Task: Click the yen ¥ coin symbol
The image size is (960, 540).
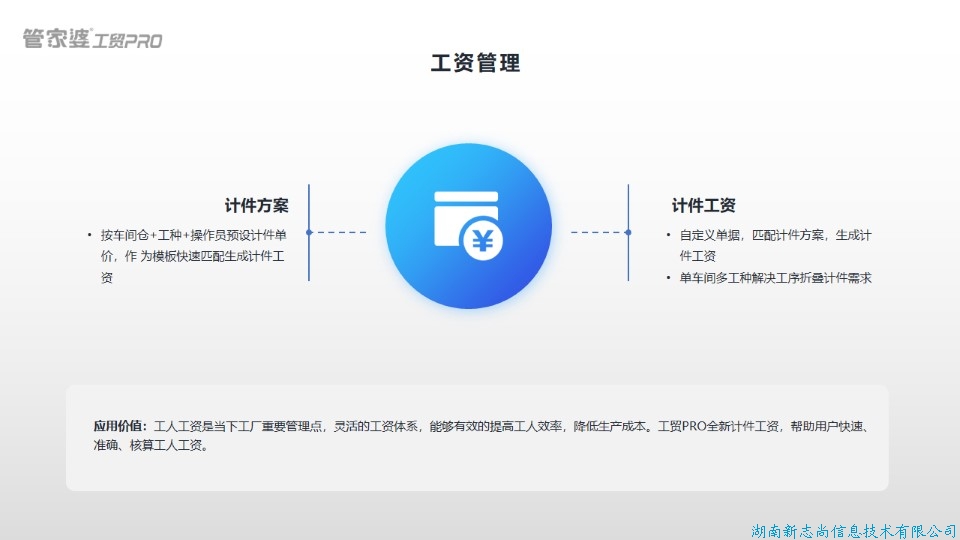Action: [483, 240]
